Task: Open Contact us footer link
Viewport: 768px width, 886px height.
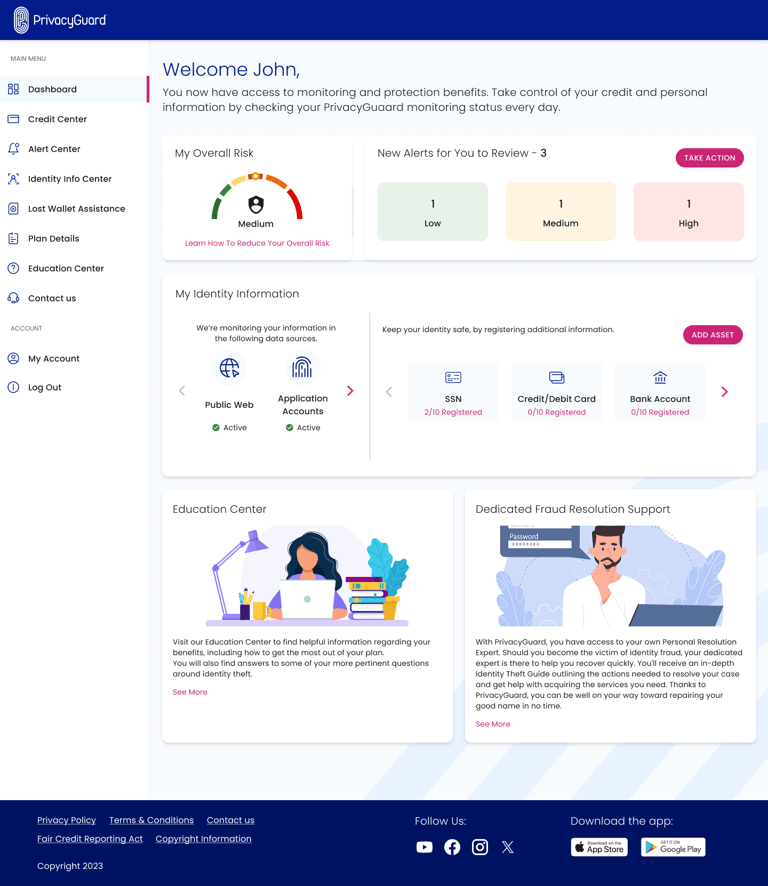Action: point(231,820)
